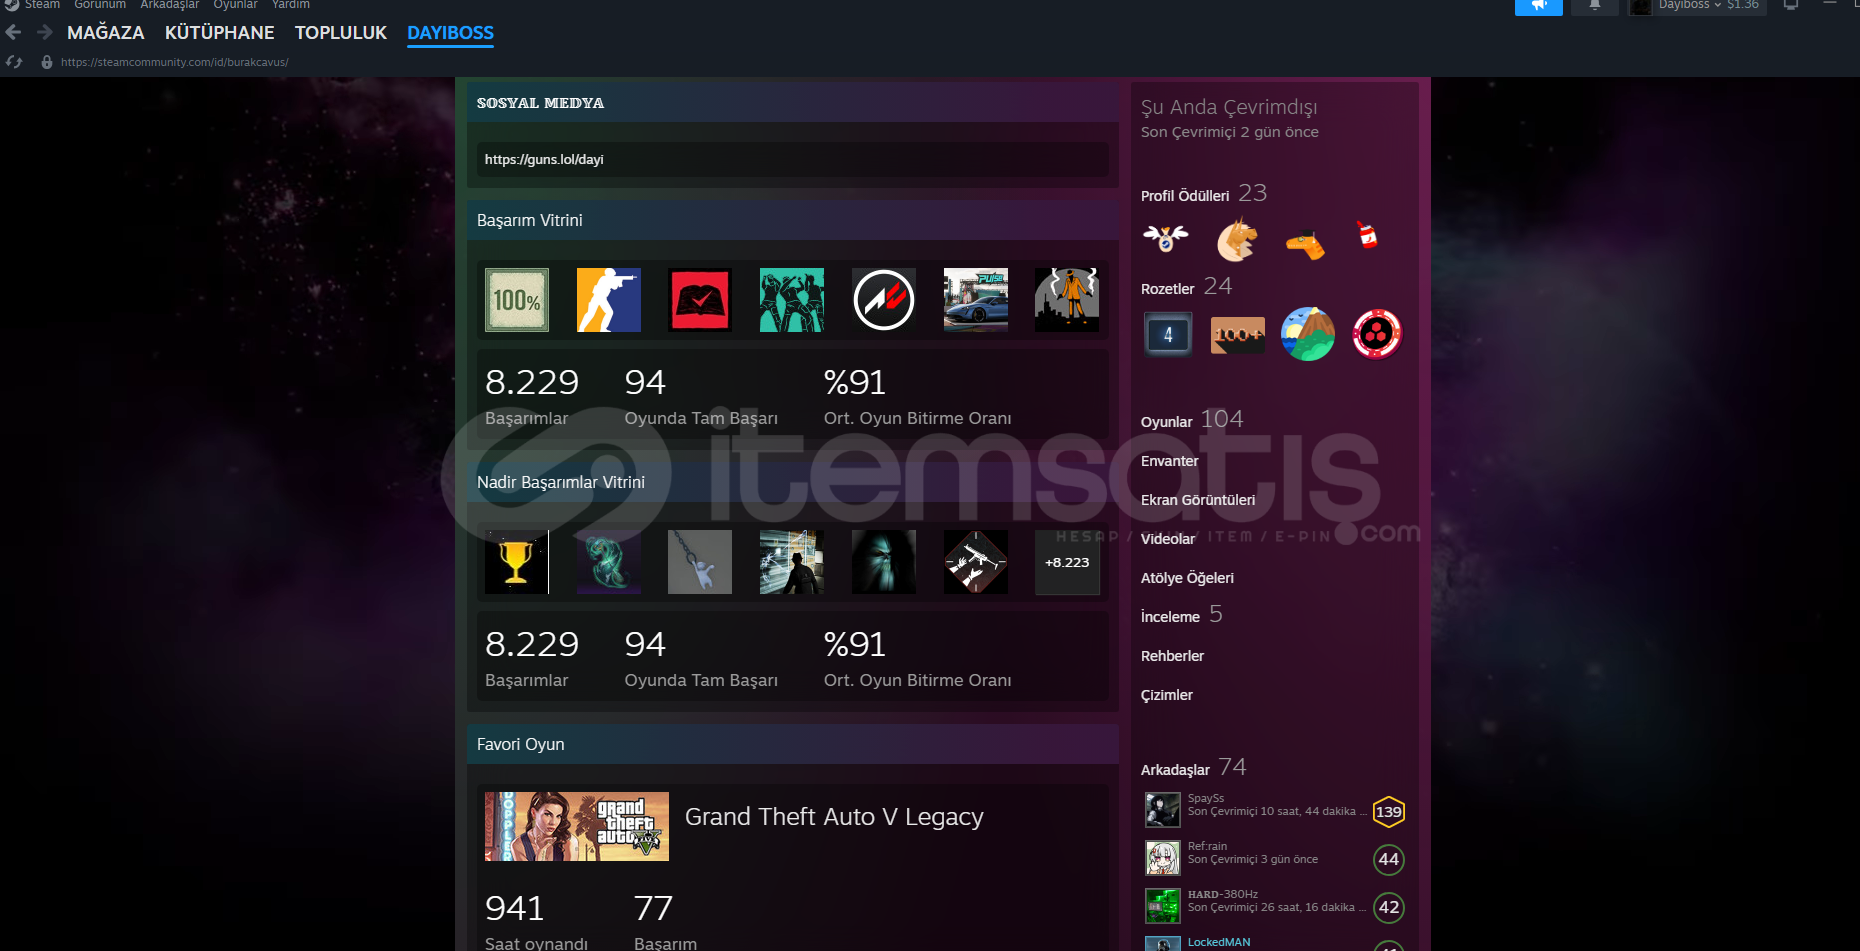Open the Envanter link
The width and height of the screenshot is (1860, 951).
(x=1170, y=461)
